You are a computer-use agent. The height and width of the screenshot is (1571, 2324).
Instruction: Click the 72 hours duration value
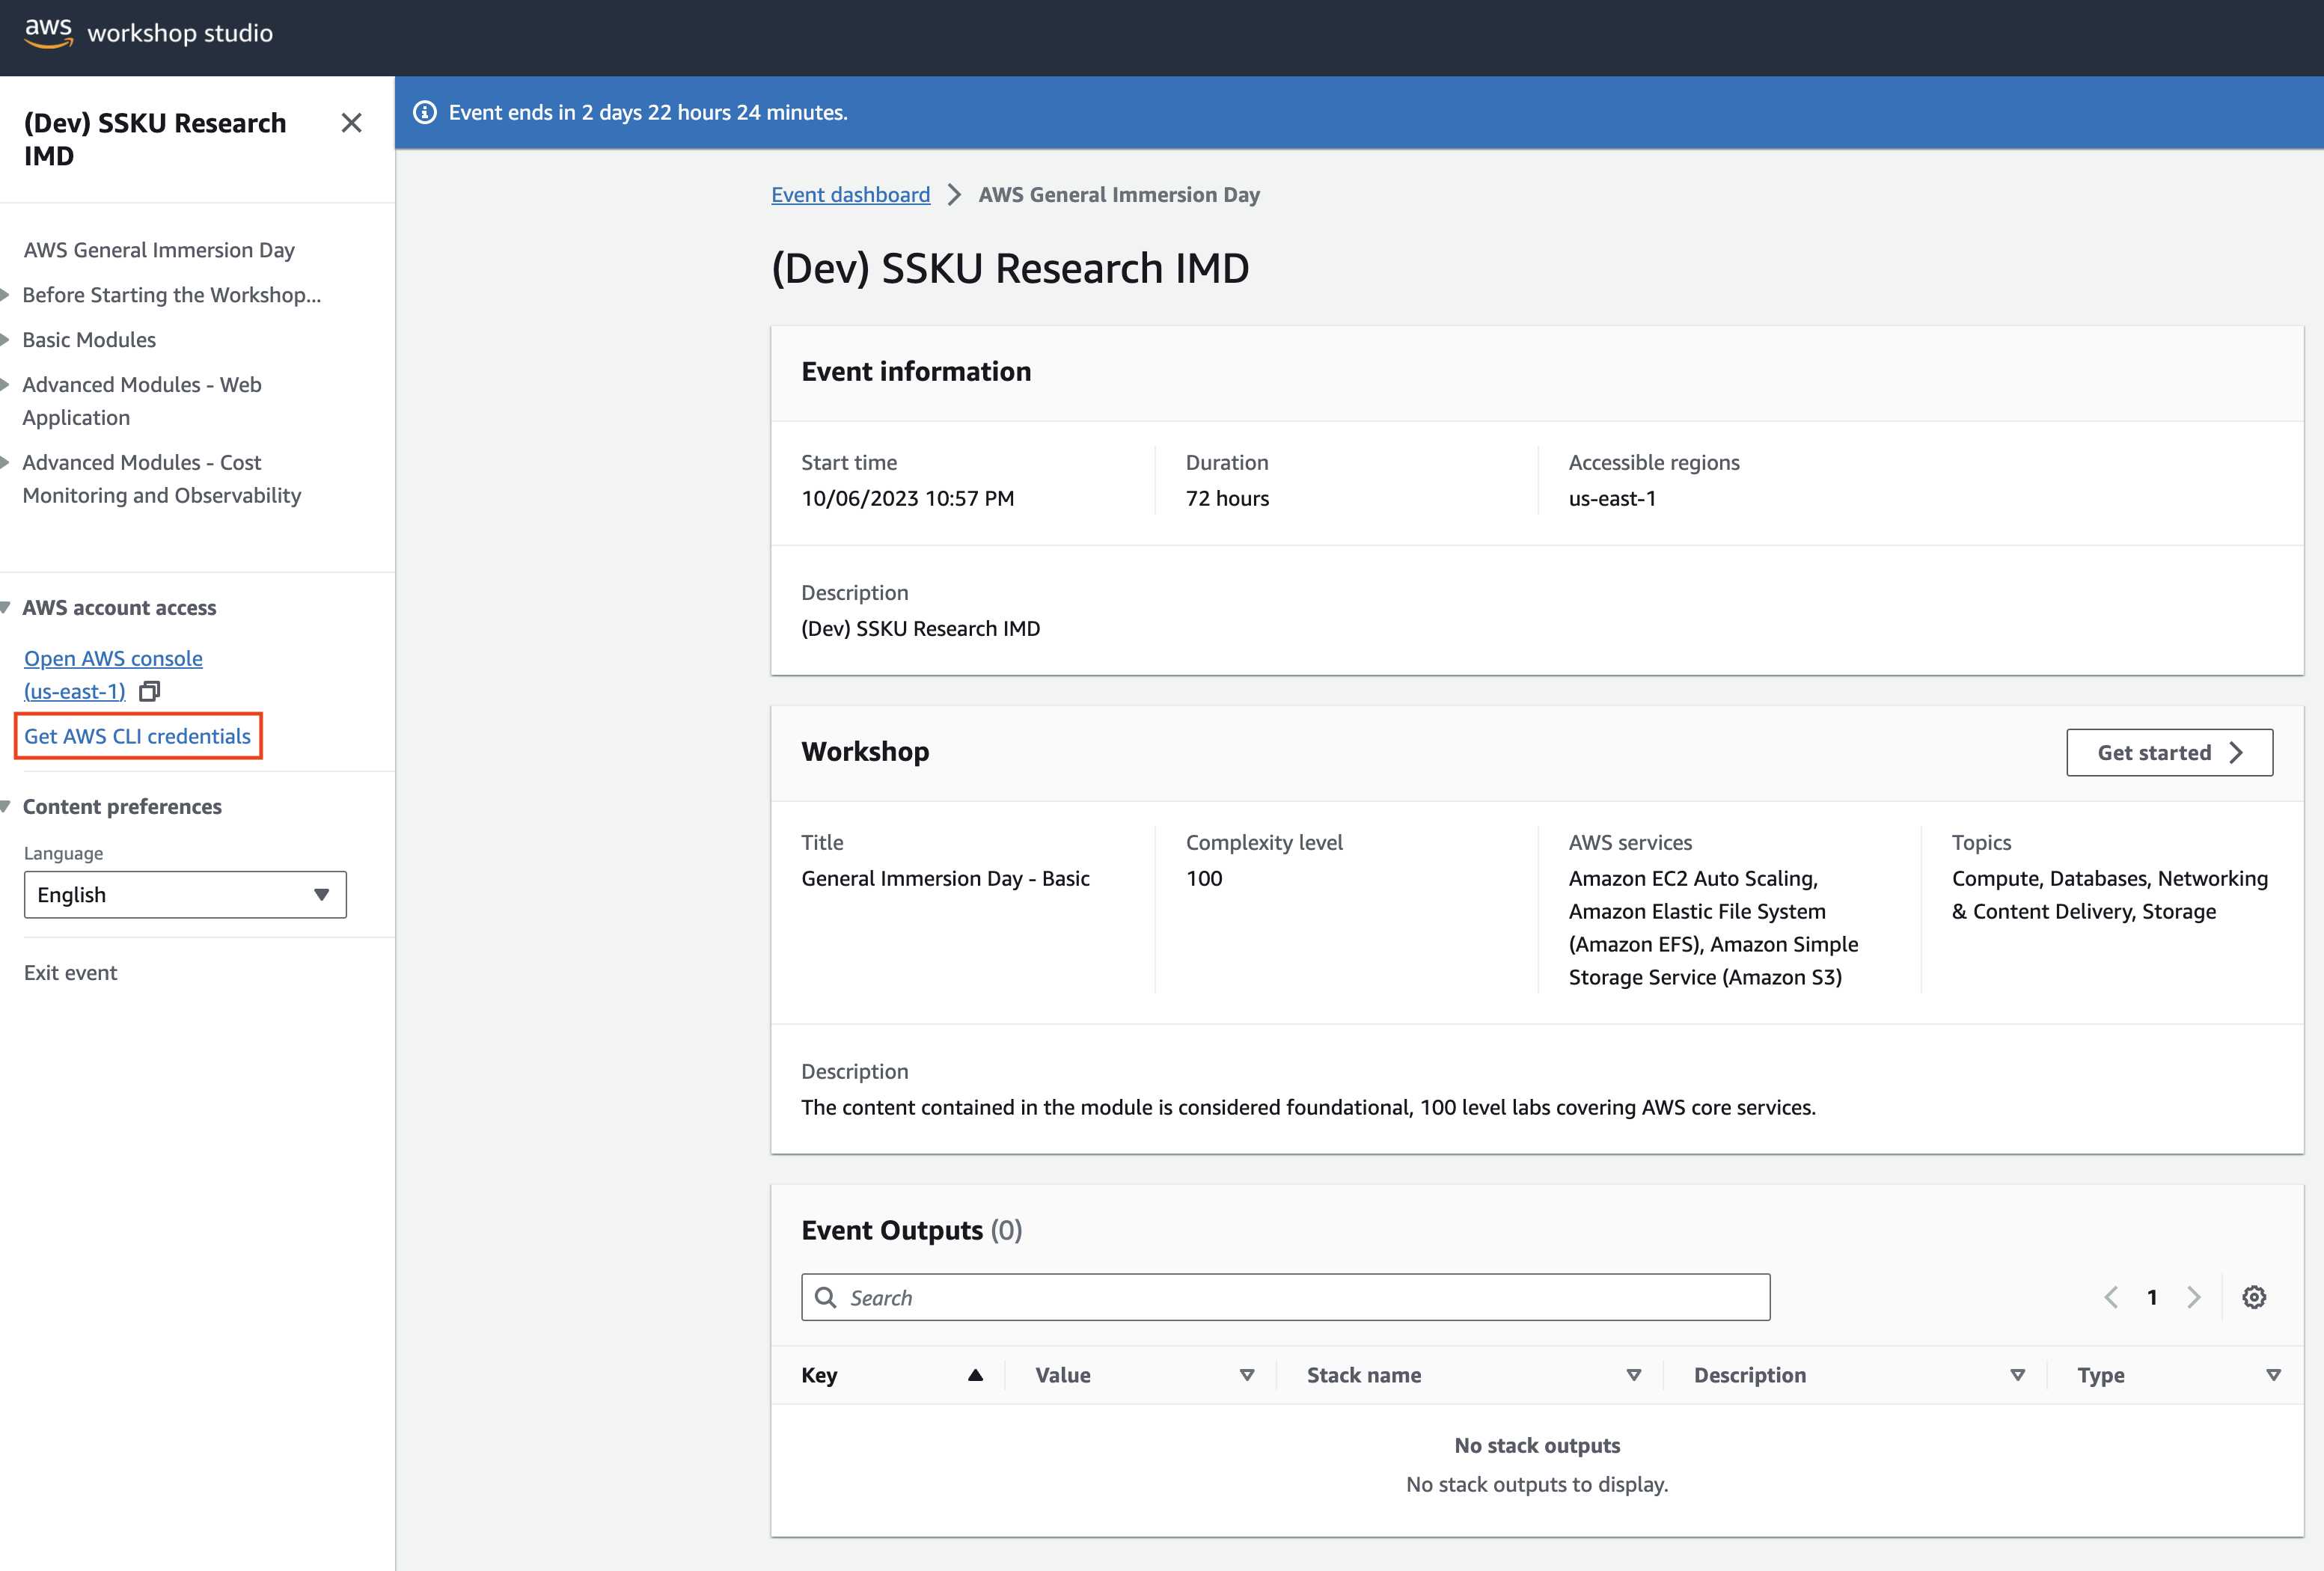pos(1227,498)
